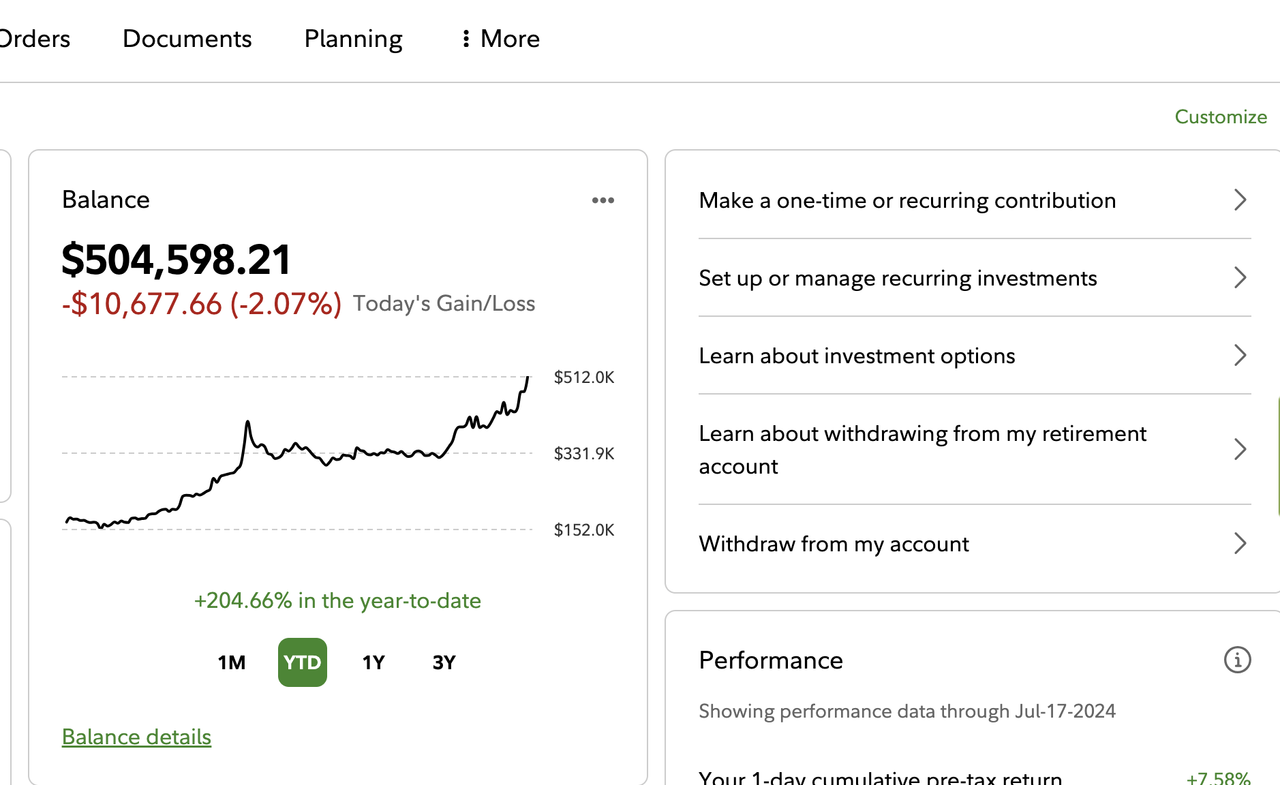Click the Today's Gain/Loss label
This screenshot has width=1280, height=785.
444,304
